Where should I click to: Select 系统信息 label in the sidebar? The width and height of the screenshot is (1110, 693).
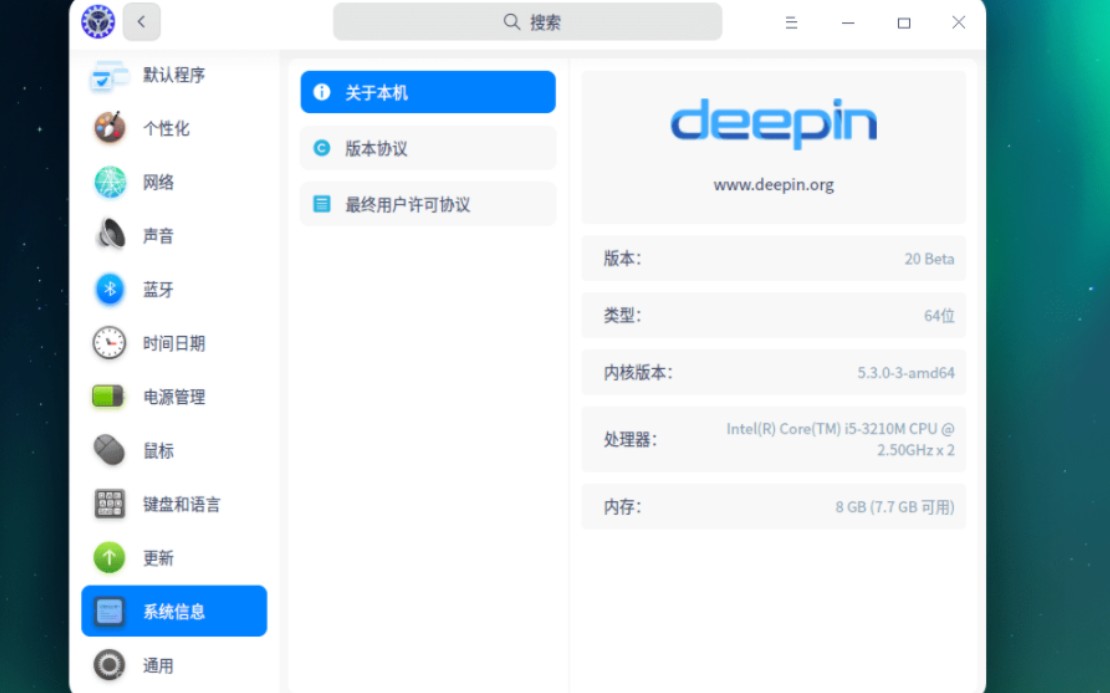(174, 612)
